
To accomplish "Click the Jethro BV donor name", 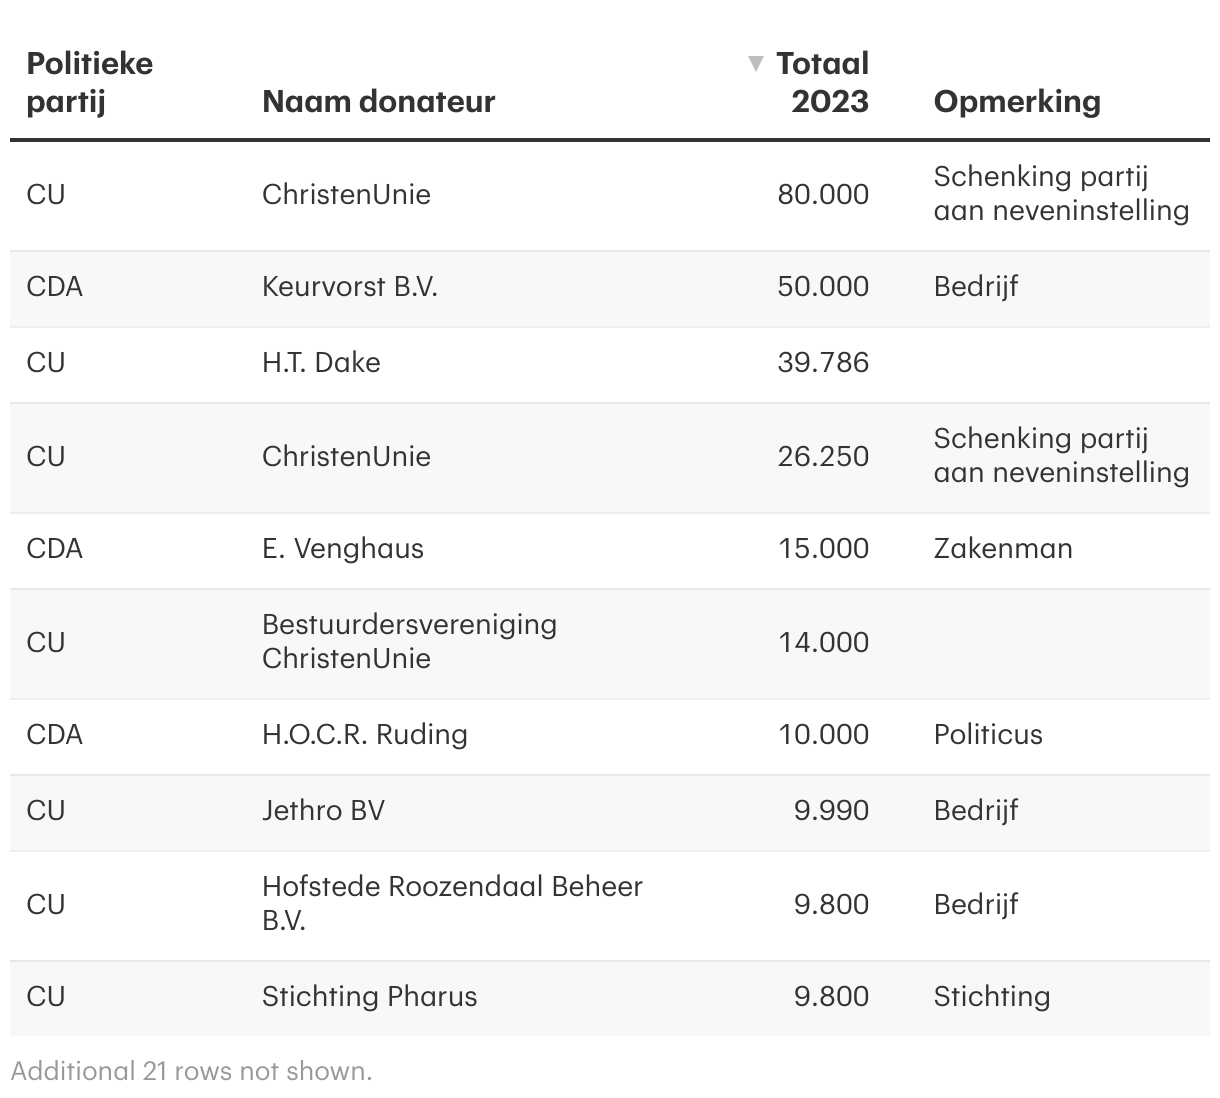I will 323,810.
